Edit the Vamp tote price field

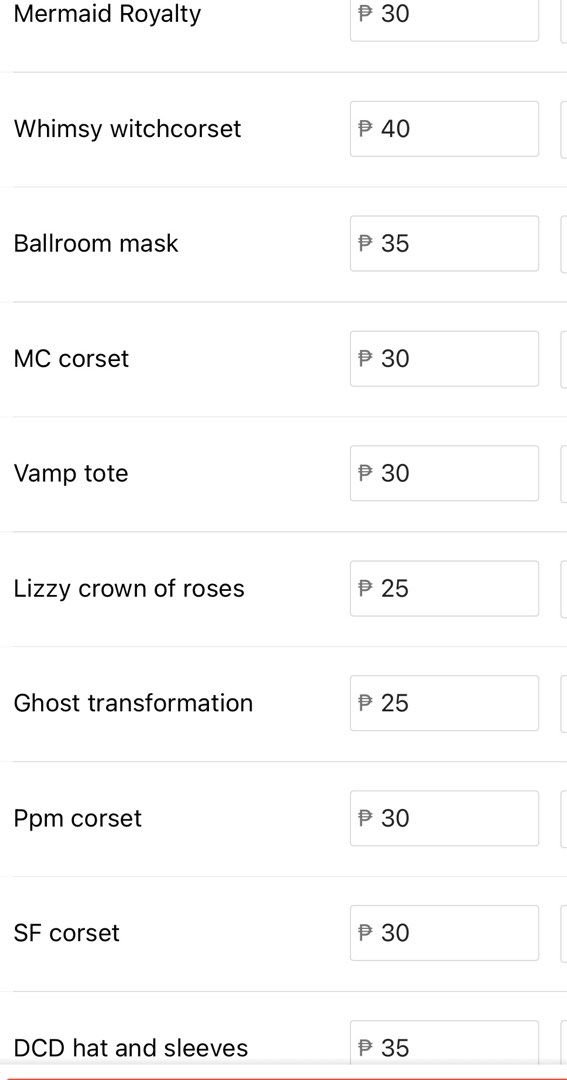coord(444,473)
